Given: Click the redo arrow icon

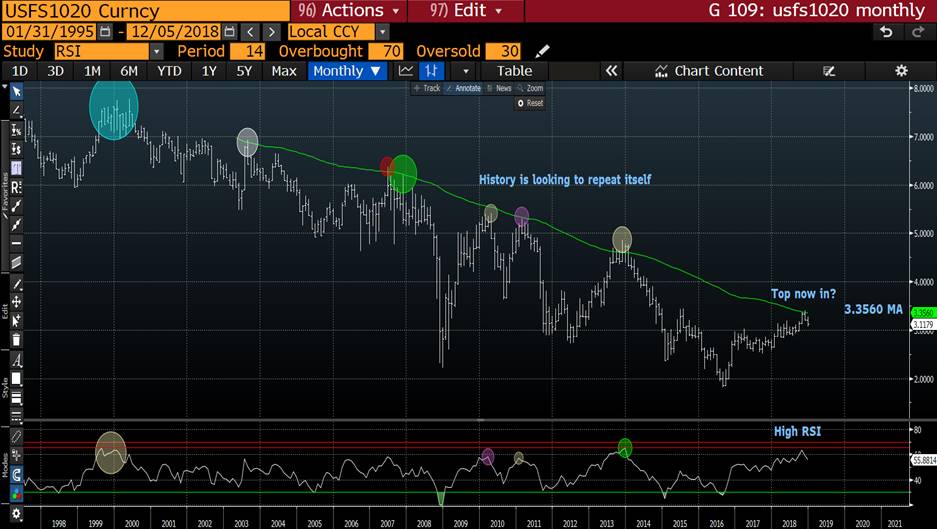Looking at the screenshot, I should click(x=917, y=32).
